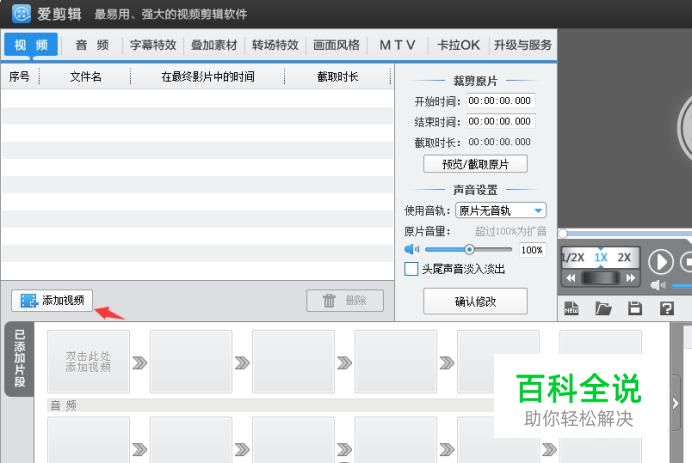The height and width of the screenshot is (463, 692).
Task: Mute the preview speaker icon
Action: point(658,286)
